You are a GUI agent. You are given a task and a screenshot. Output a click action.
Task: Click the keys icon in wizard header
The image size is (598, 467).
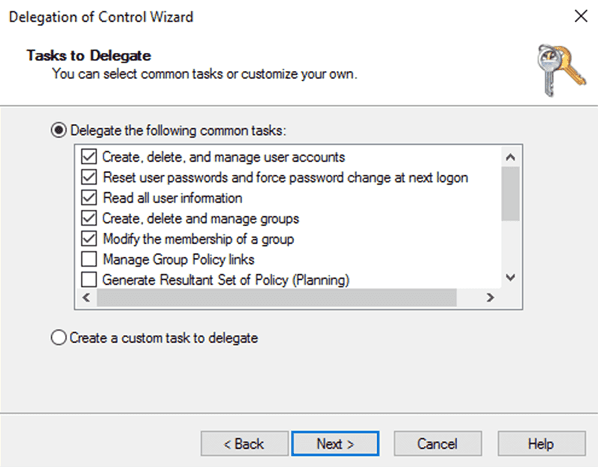click(x=561, y=71)
